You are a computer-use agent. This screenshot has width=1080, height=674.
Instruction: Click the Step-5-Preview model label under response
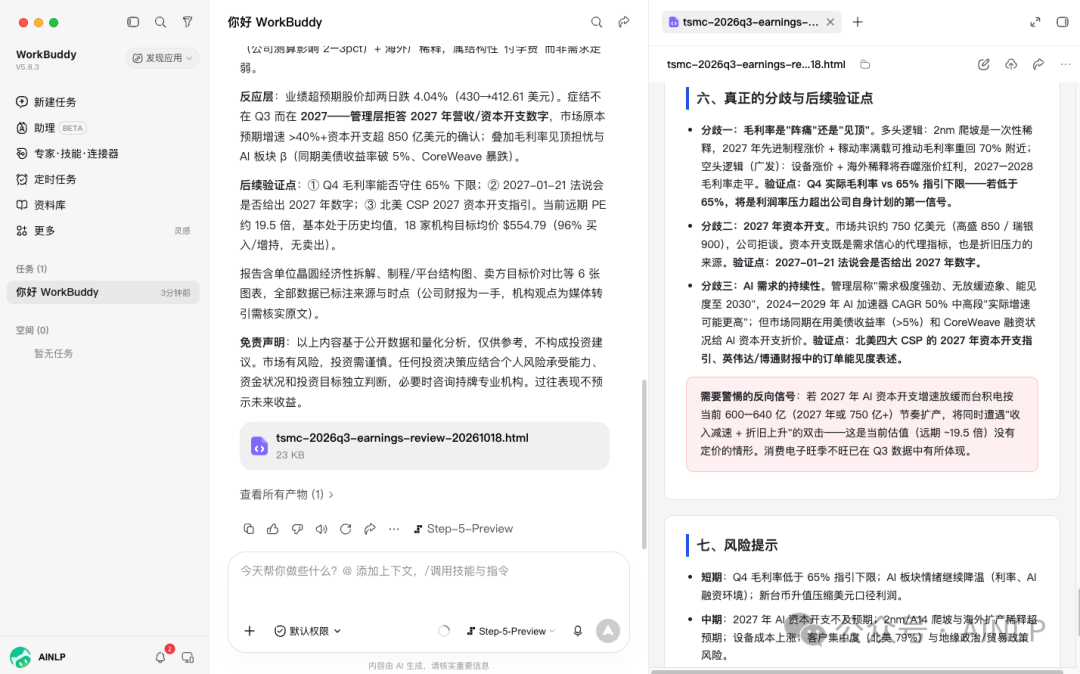(464, 529)
